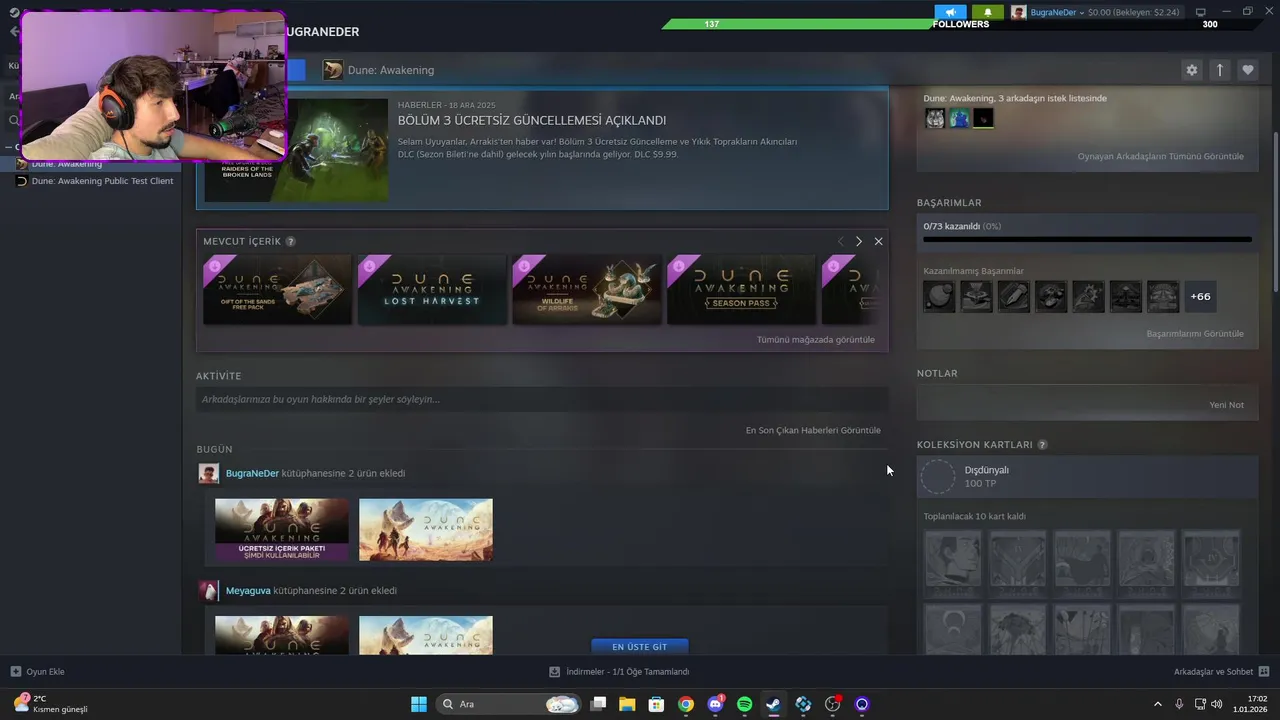Click news thumbnail Raiders of the Broken Lands
Viewport: 1280px width, 720px height.
[x=296, y=149]
